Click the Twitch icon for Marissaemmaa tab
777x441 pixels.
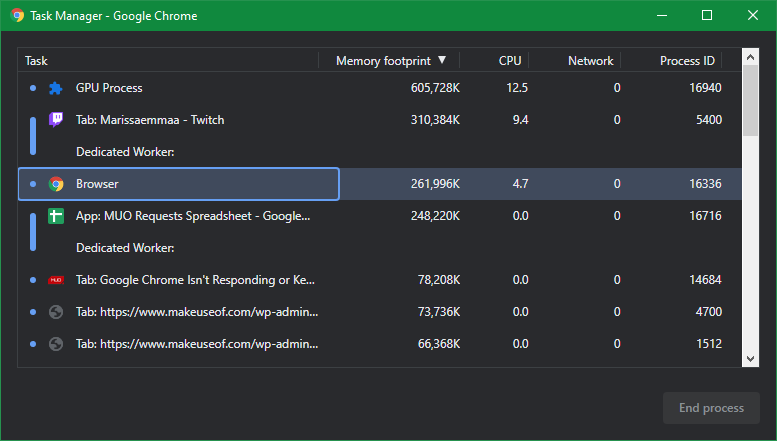point(56,120)
